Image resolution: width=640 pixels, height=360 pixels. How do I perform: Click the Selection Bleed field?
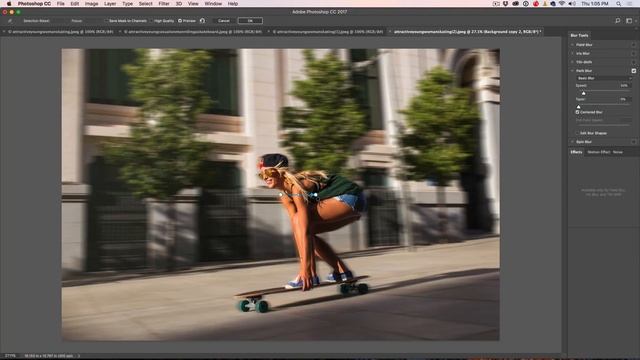[x=36, y=20]
